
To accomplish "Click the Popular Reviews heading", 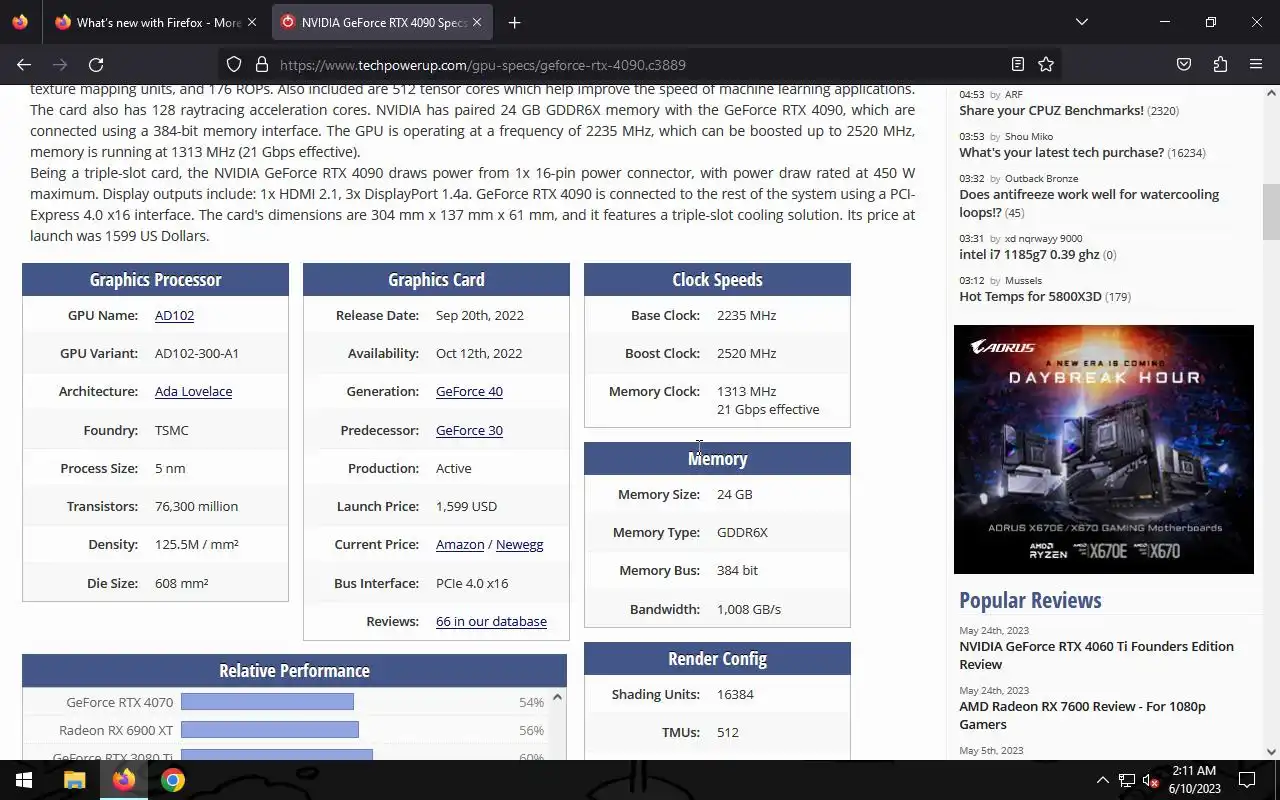I will pos(1030,600).
